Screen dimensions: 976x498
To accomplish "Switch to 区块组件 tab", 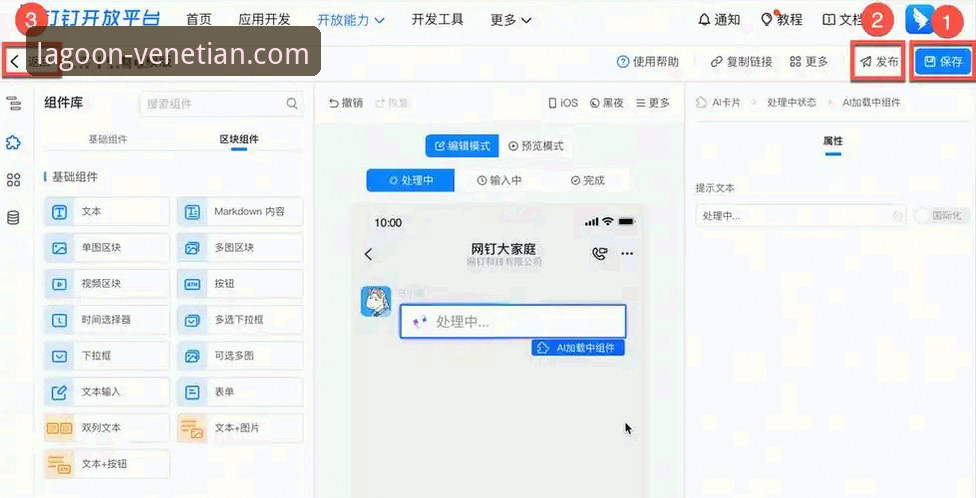I will click(239, 139).
